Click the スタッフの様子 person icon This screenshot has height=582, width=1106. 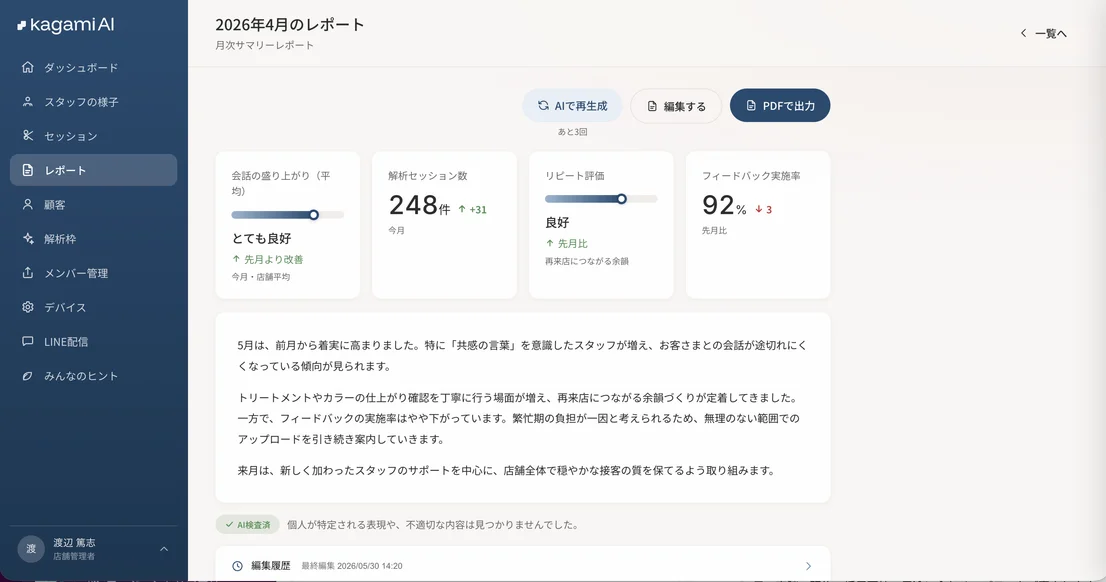[28, 102]
